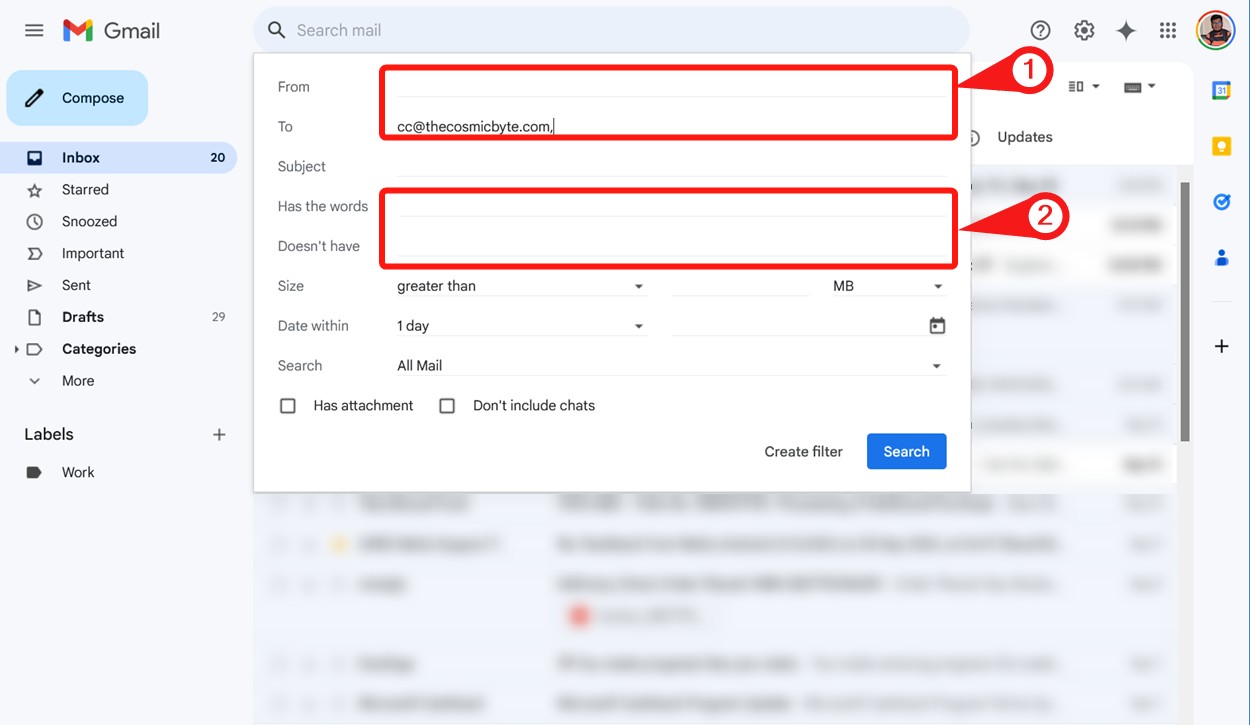Image resolution: width=1250 pixels, height=725 pixels.
Task: Open Google Calendar from the right side panel
Action: point(1221,90)
